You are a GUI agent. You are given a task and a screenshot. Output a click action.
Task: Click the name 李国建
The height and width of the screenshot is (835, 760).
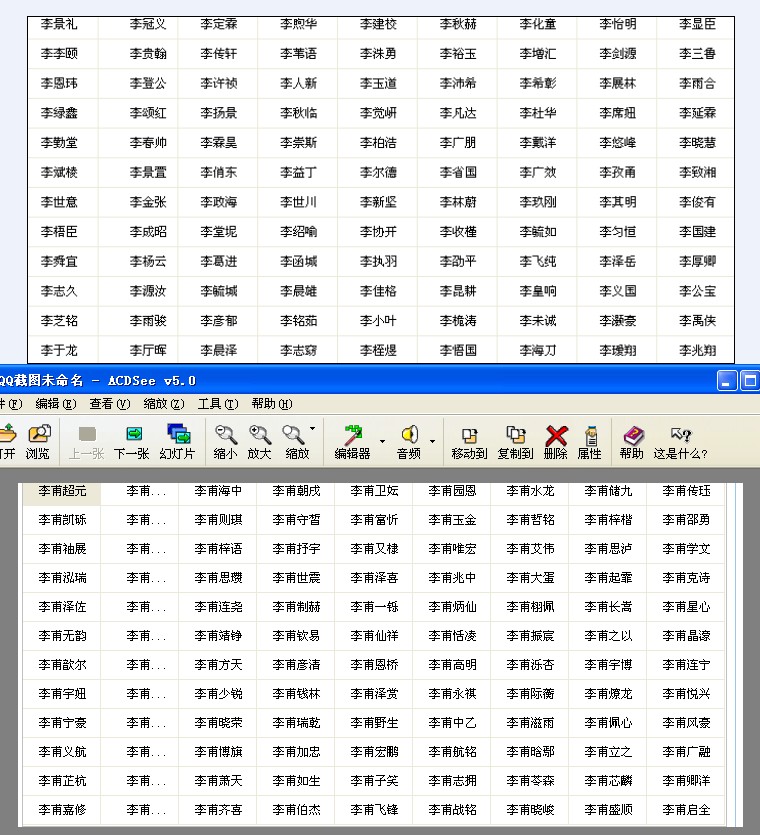click(x=697, y=232)
